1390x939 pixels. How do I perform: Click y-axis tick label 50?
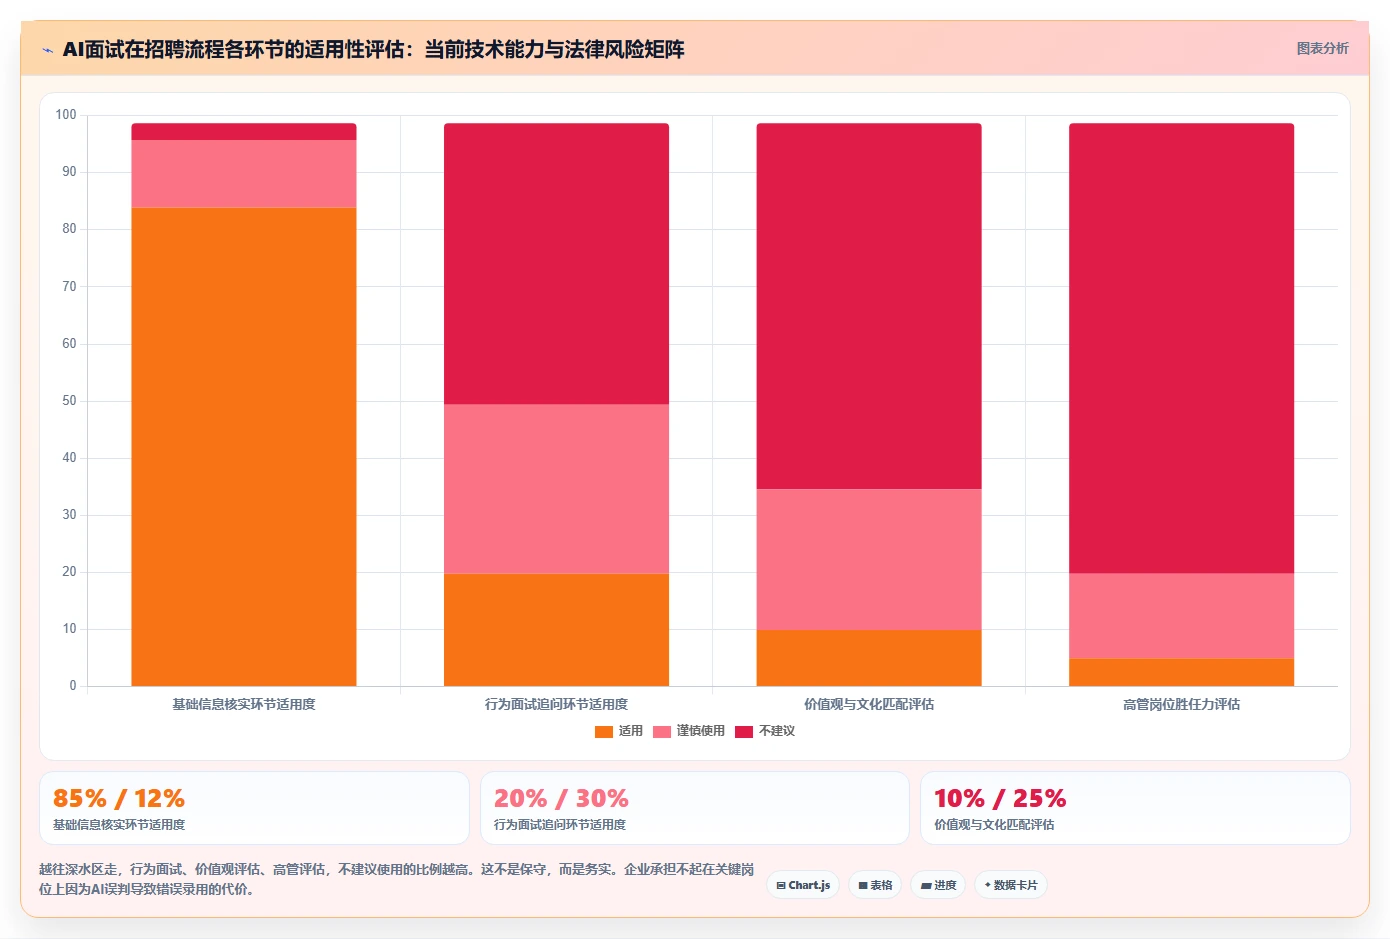pyautogui.click(x=69, y=400)
